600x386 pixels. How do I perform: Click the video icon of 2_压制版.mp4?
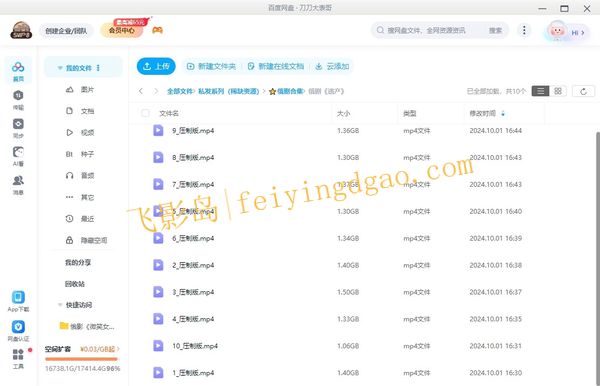click(x=158, y=265)
